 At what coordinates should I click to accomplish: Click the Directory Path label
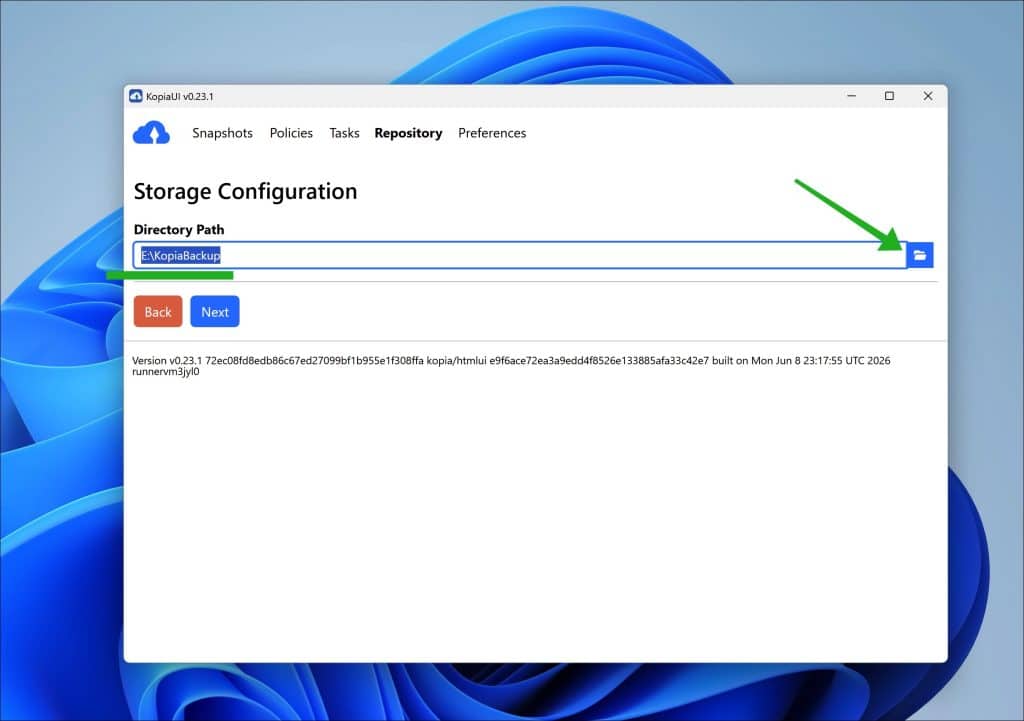[179, 229]
